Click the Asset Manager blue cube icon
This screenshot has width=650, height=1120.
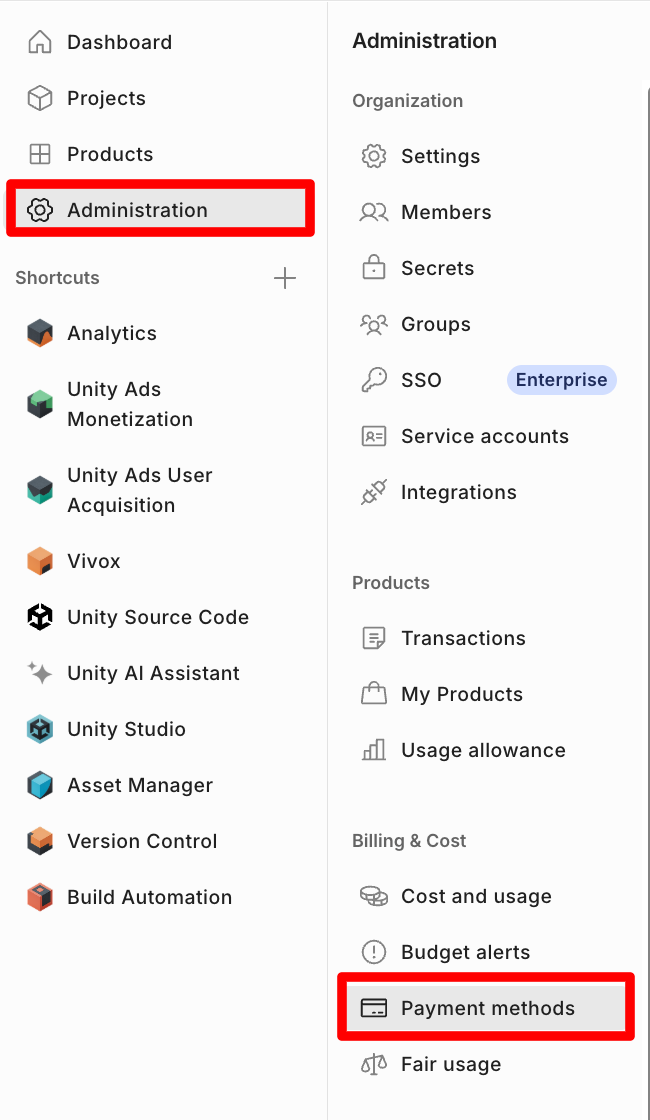(x=40, y=785)
